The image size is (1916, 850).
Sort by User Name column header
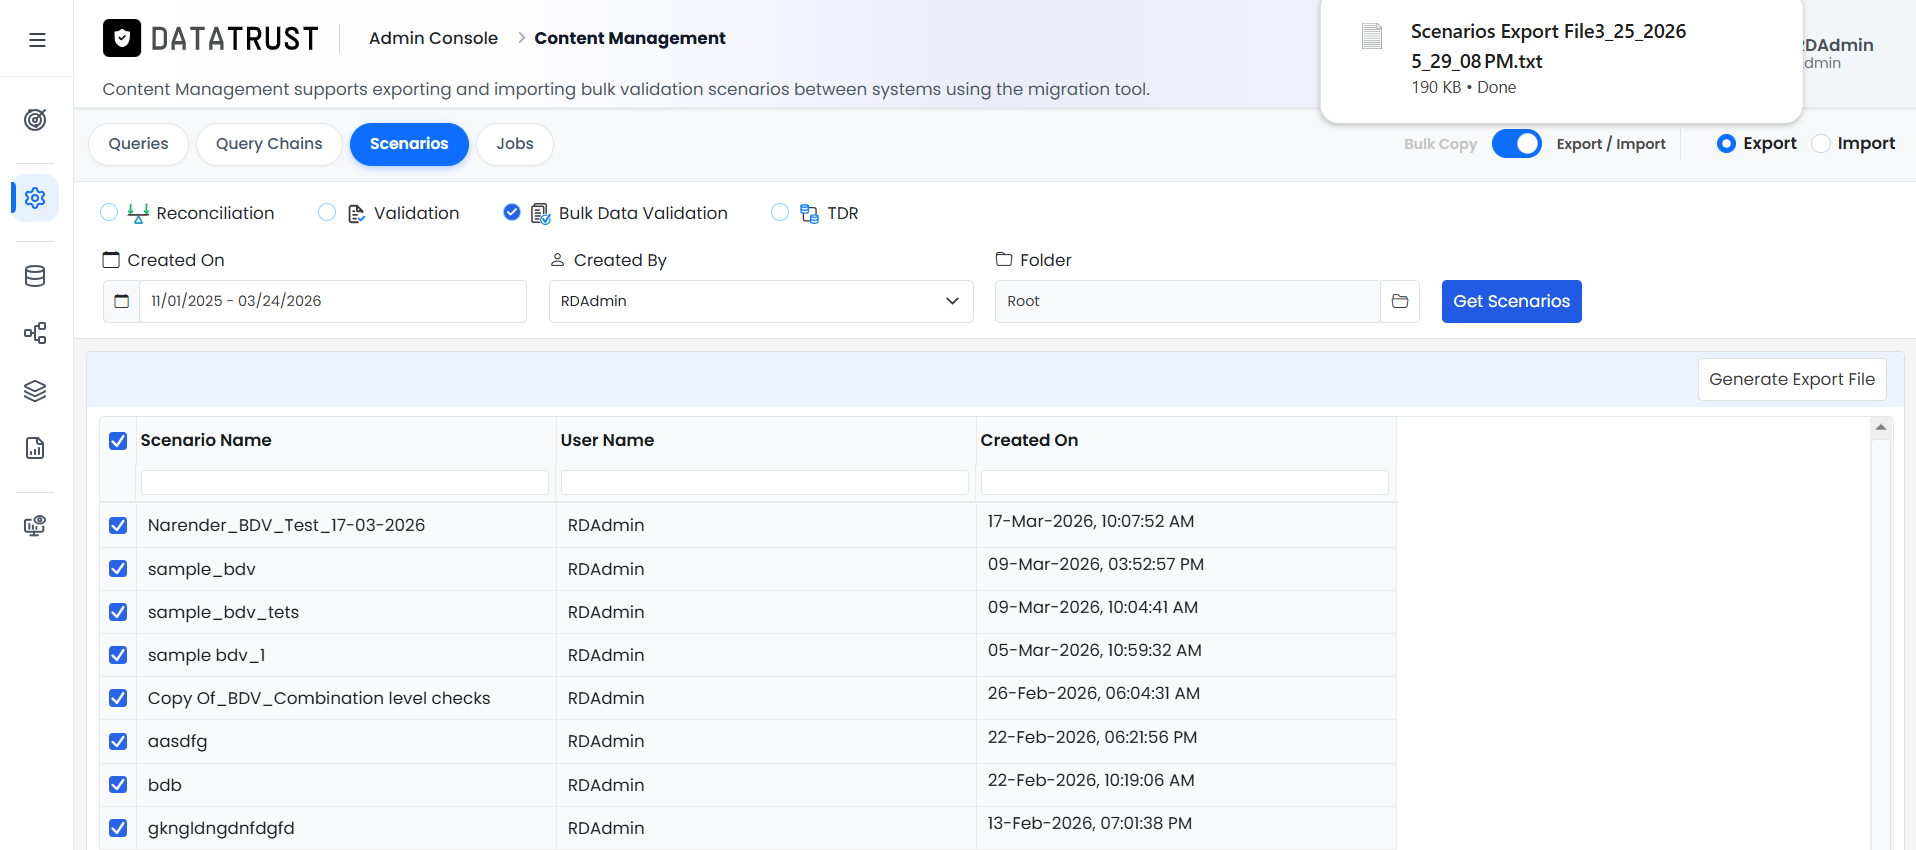pyautogui.click(x=607, y=440)
